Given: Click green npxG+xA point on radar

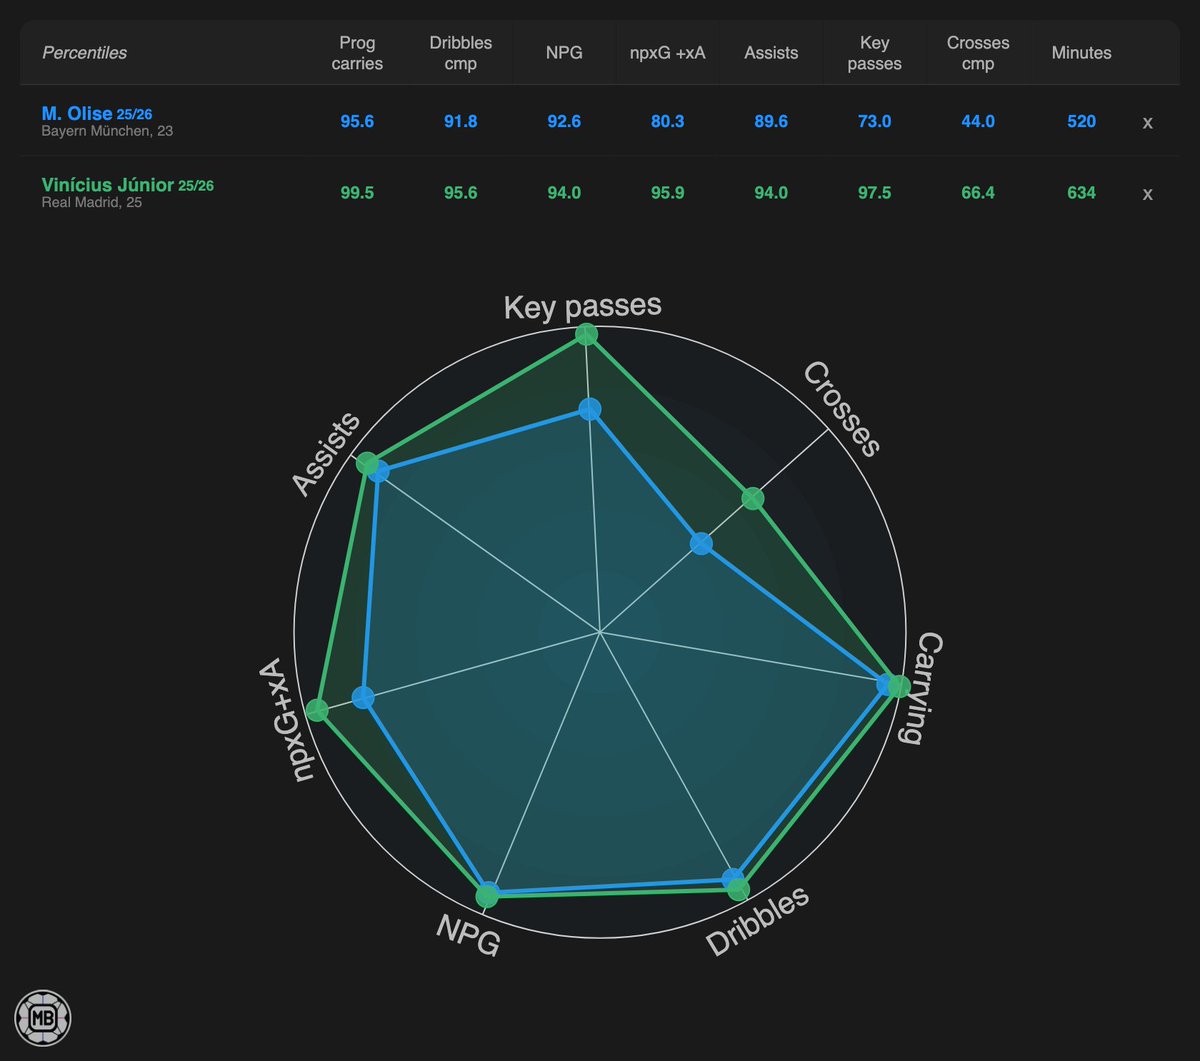Looking at the screenshot, I should (x=317, y=710).
